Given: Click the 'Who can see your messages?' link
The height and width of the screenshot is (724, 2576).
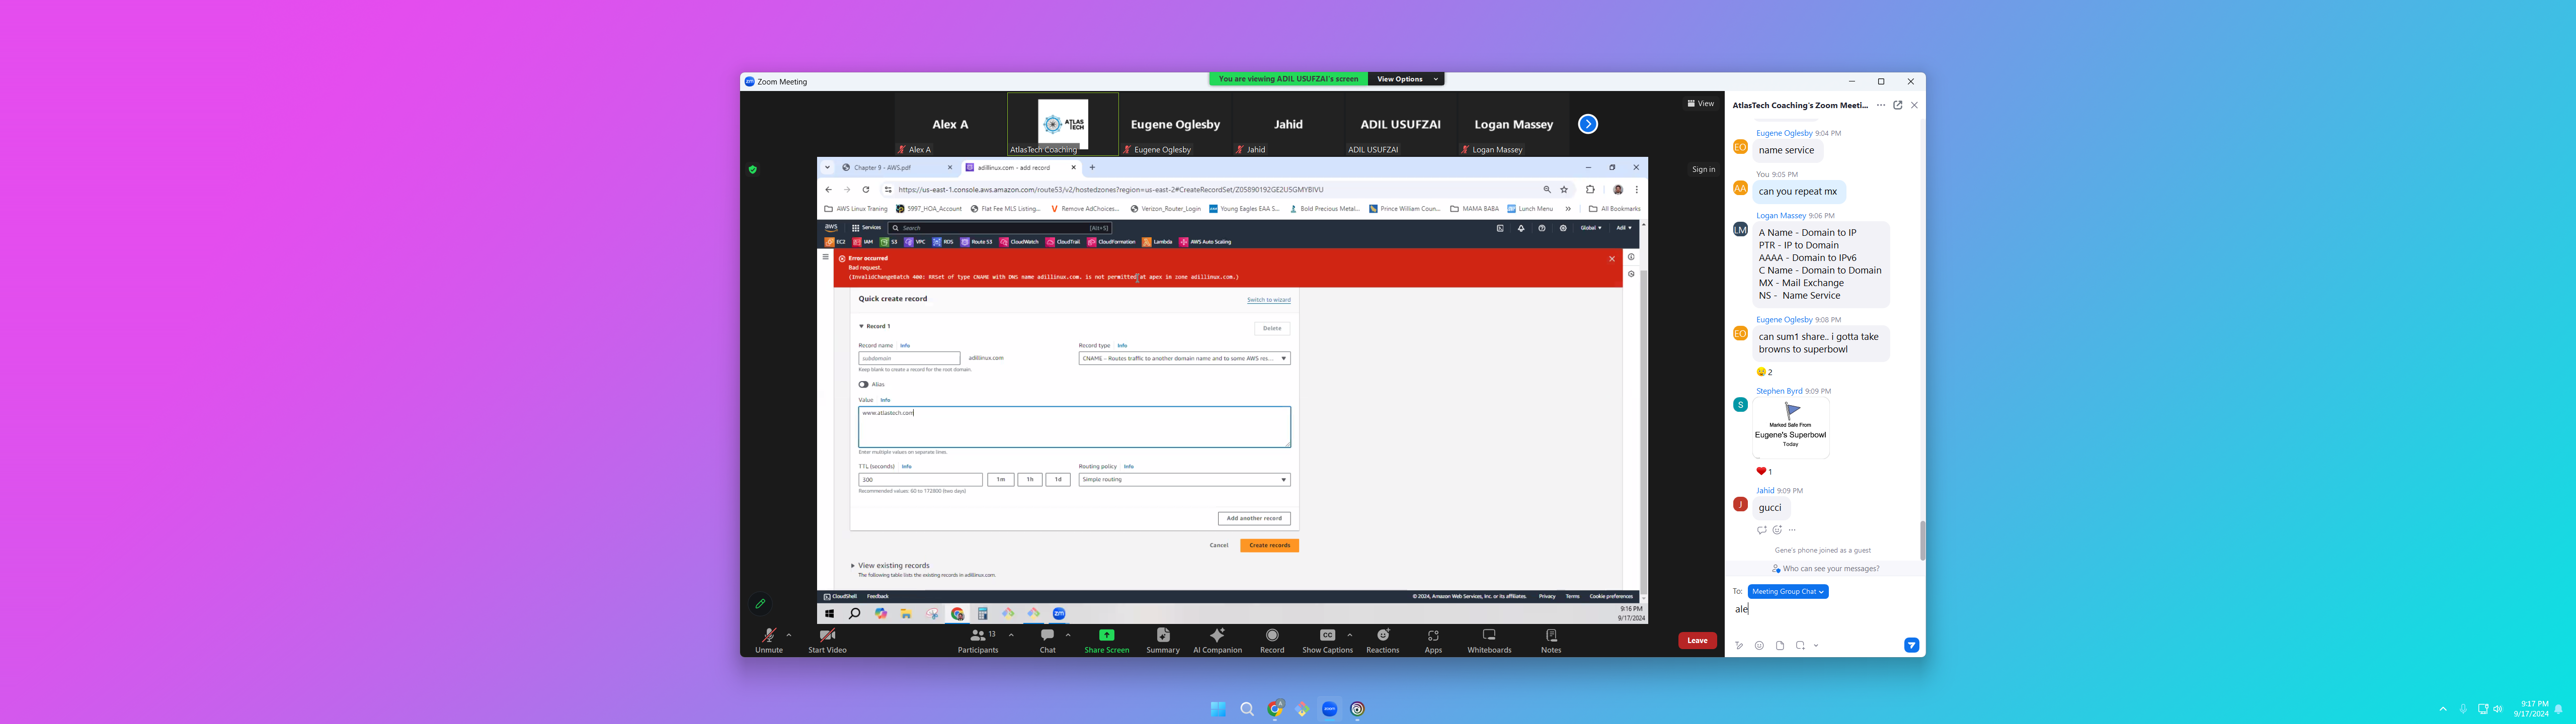Looking at the screenshot, I should [1830, 569].
